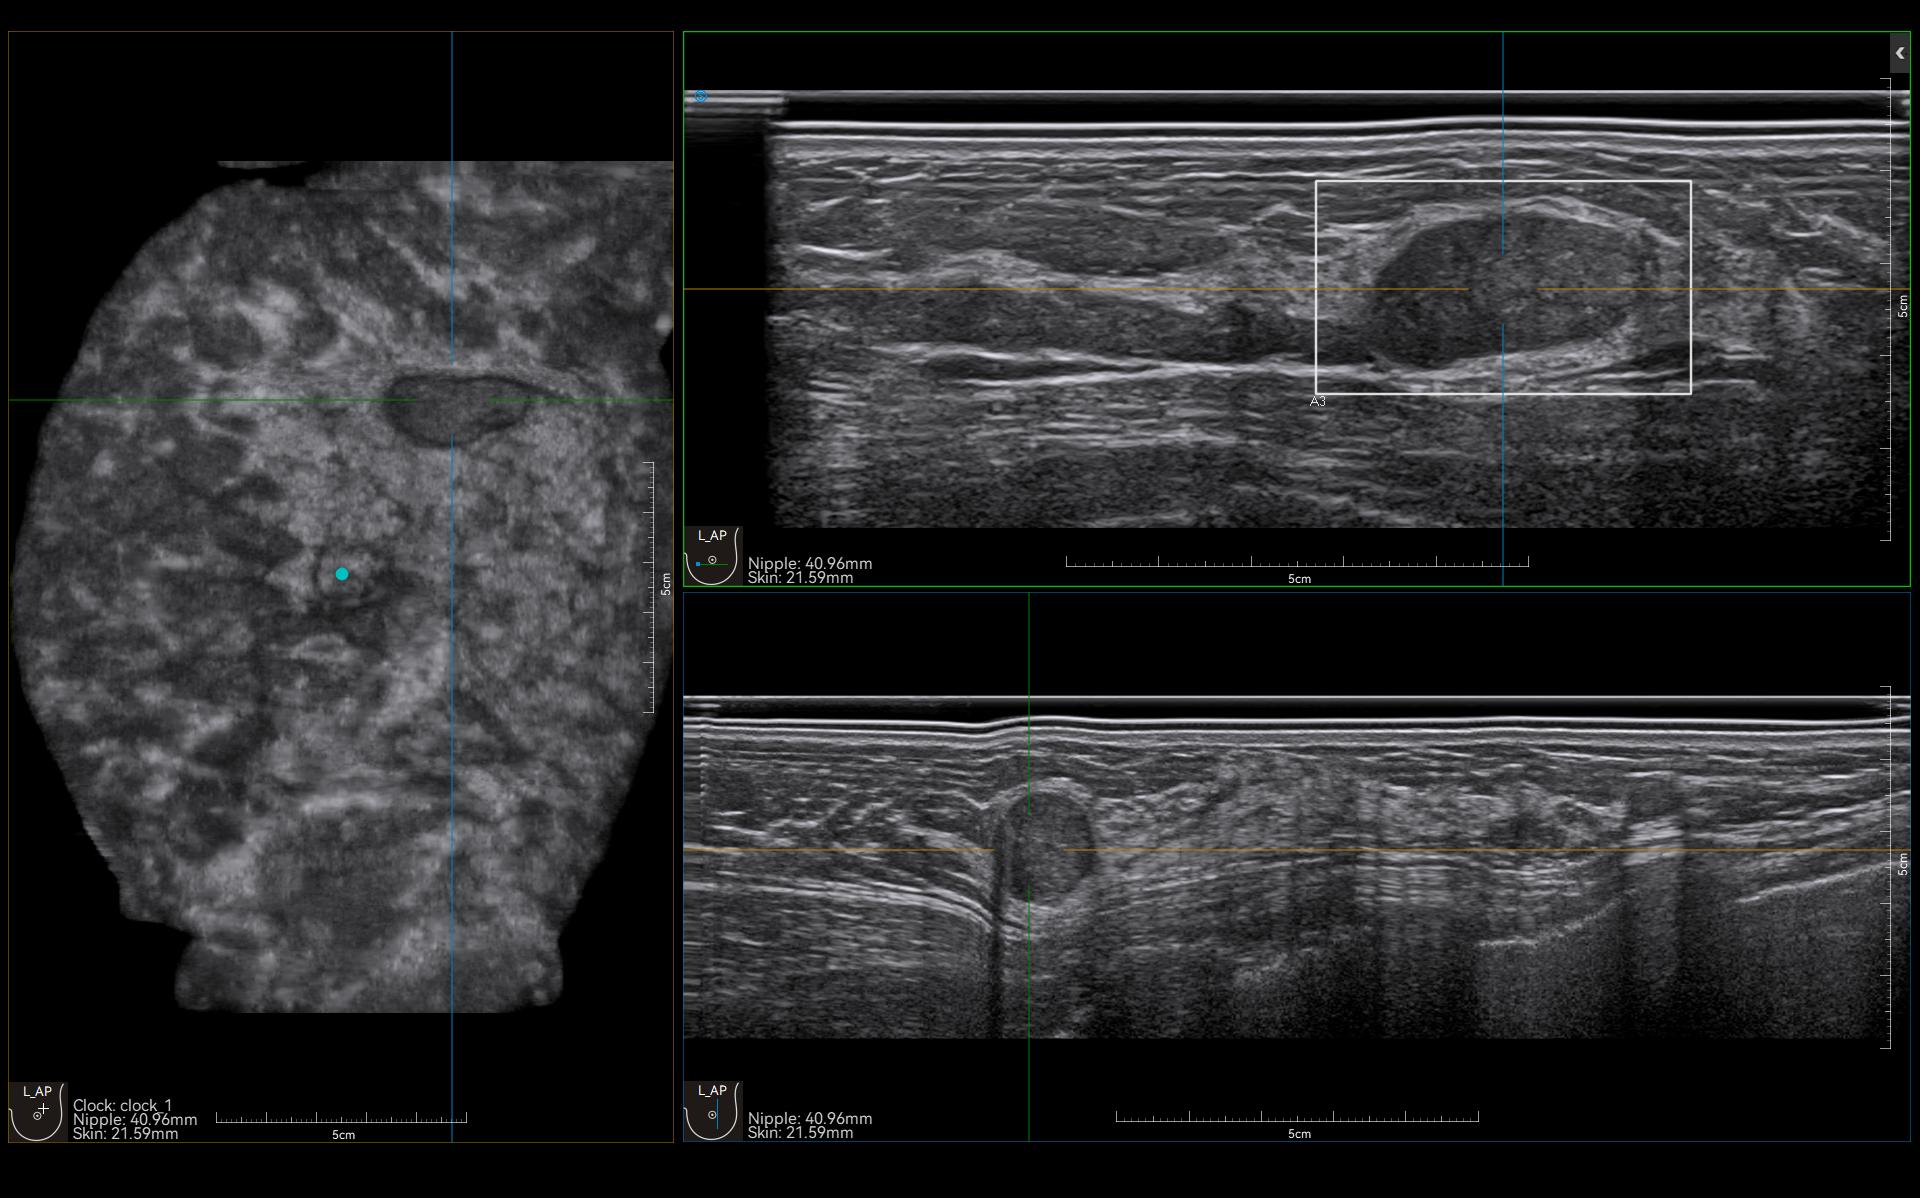This screenshot has width=1920, height=1198.
Task: Click the Nipple 40.96mm readout in the transverse view
Action: [x=810, y=563]
